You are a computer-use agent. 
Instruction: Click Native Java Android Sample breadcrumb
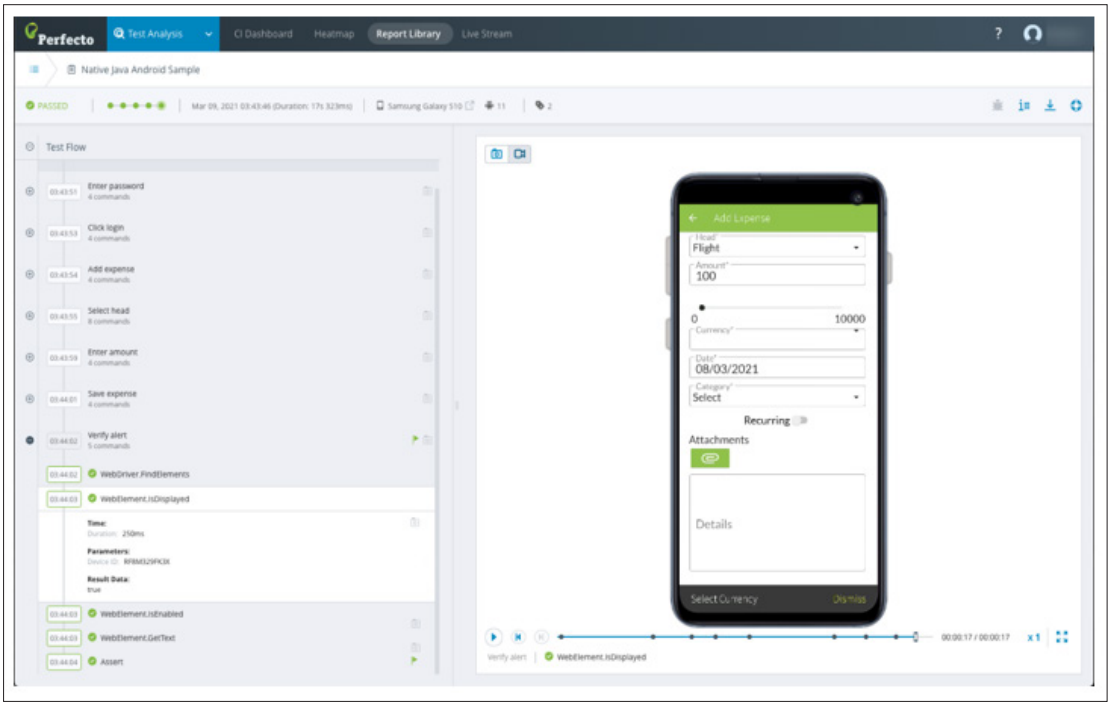[x=140, y=69]
